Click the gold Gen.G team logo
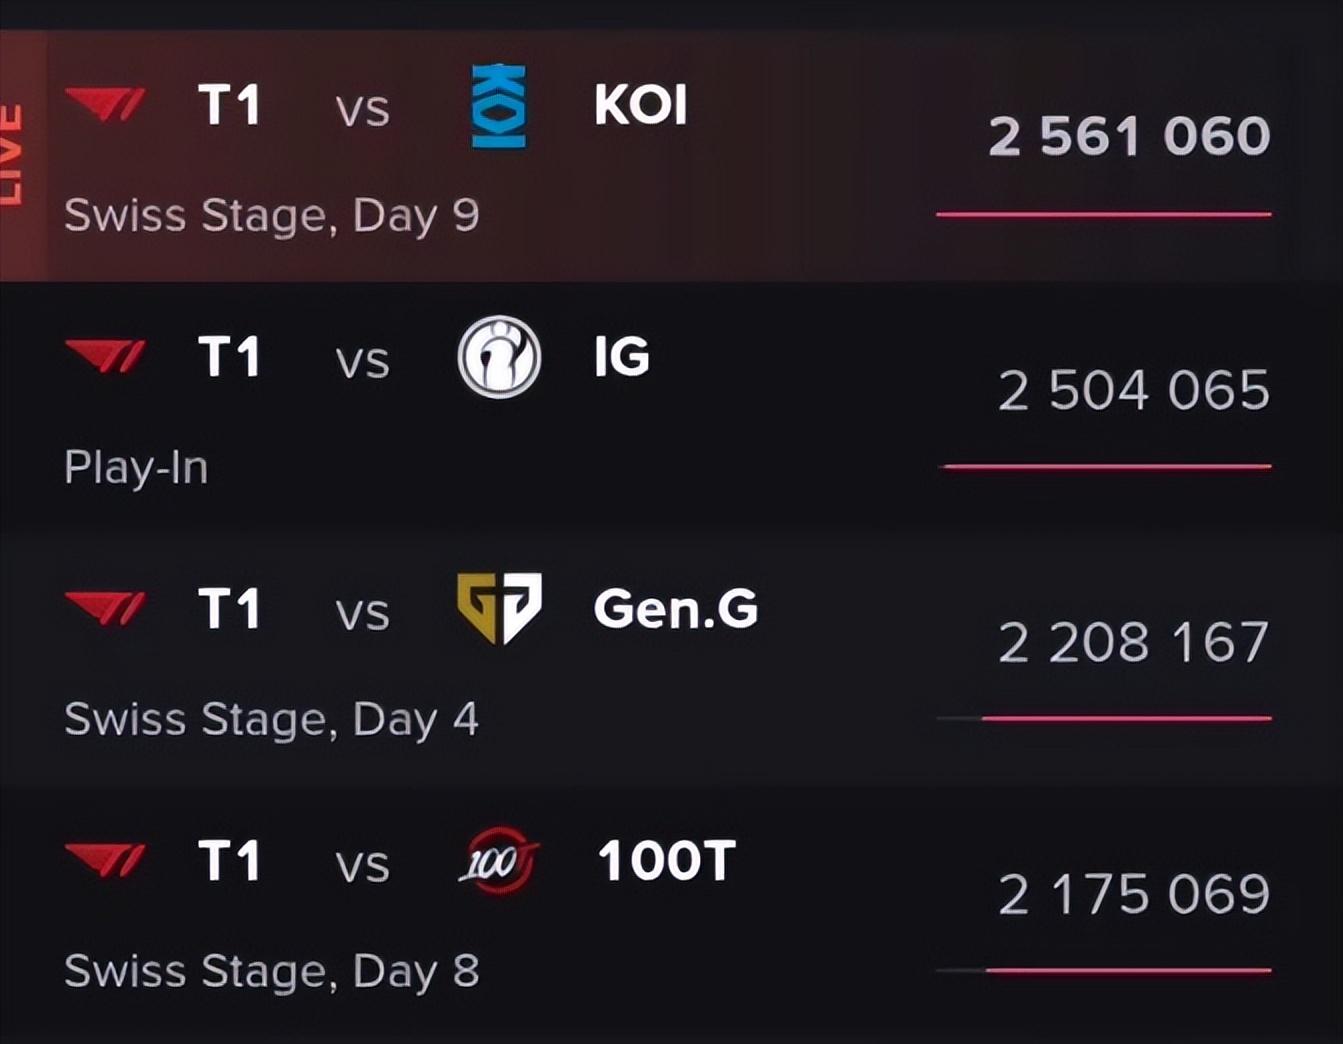Image resolution: width=1343 pixels, height=1044 pixels. click(x=499, y=608)
